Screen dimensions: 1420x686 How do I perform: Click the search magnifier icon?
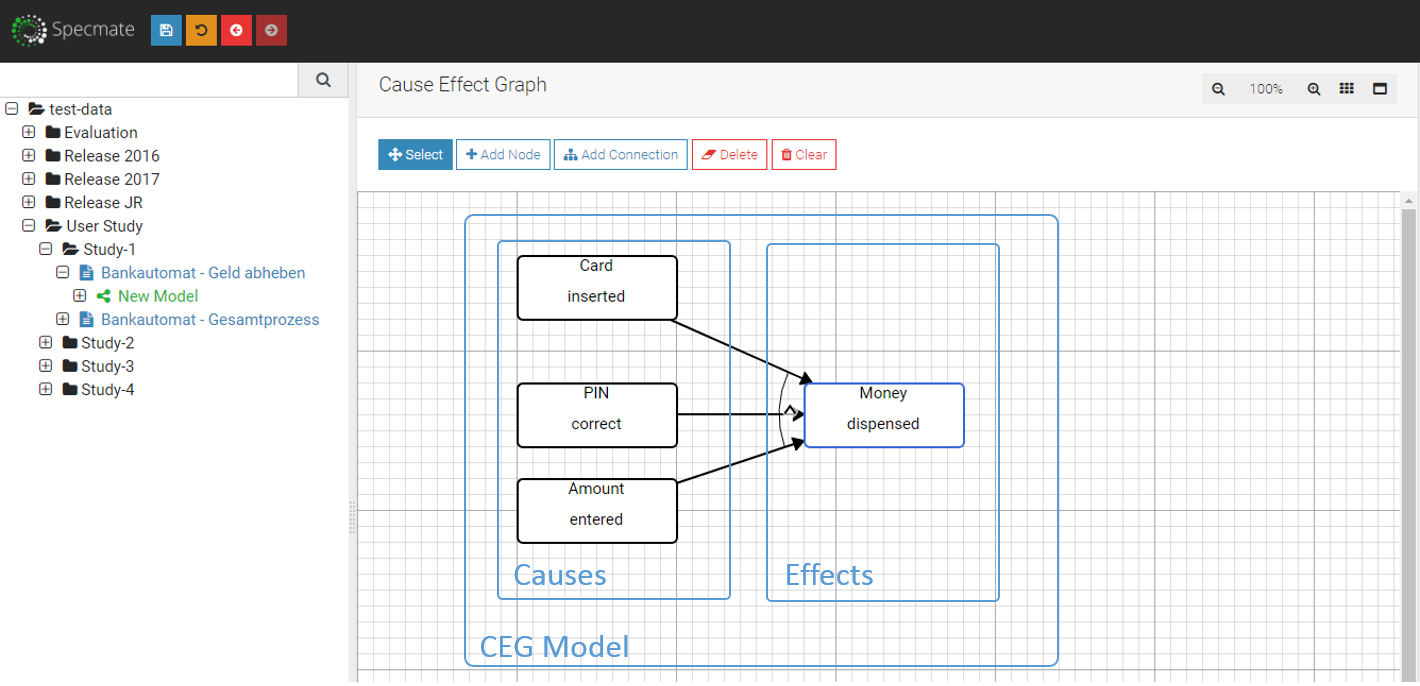point(323,80)
